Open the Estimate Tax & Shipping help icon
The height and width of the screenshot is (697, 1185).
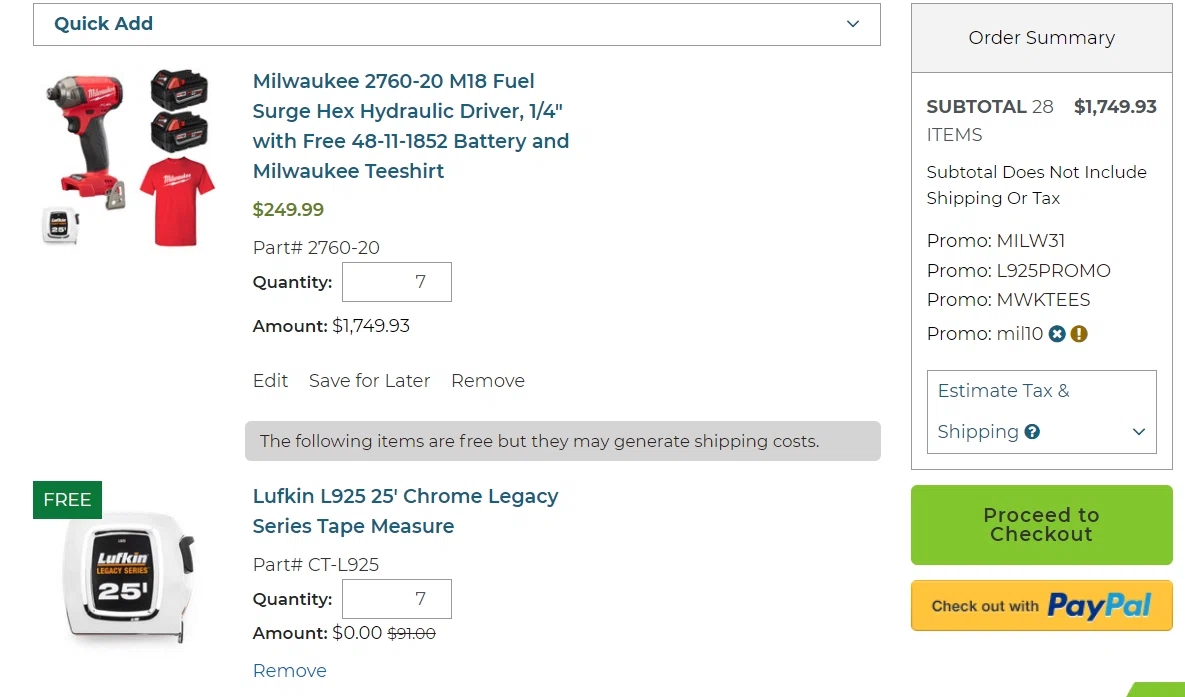(x=1032, y=432)
